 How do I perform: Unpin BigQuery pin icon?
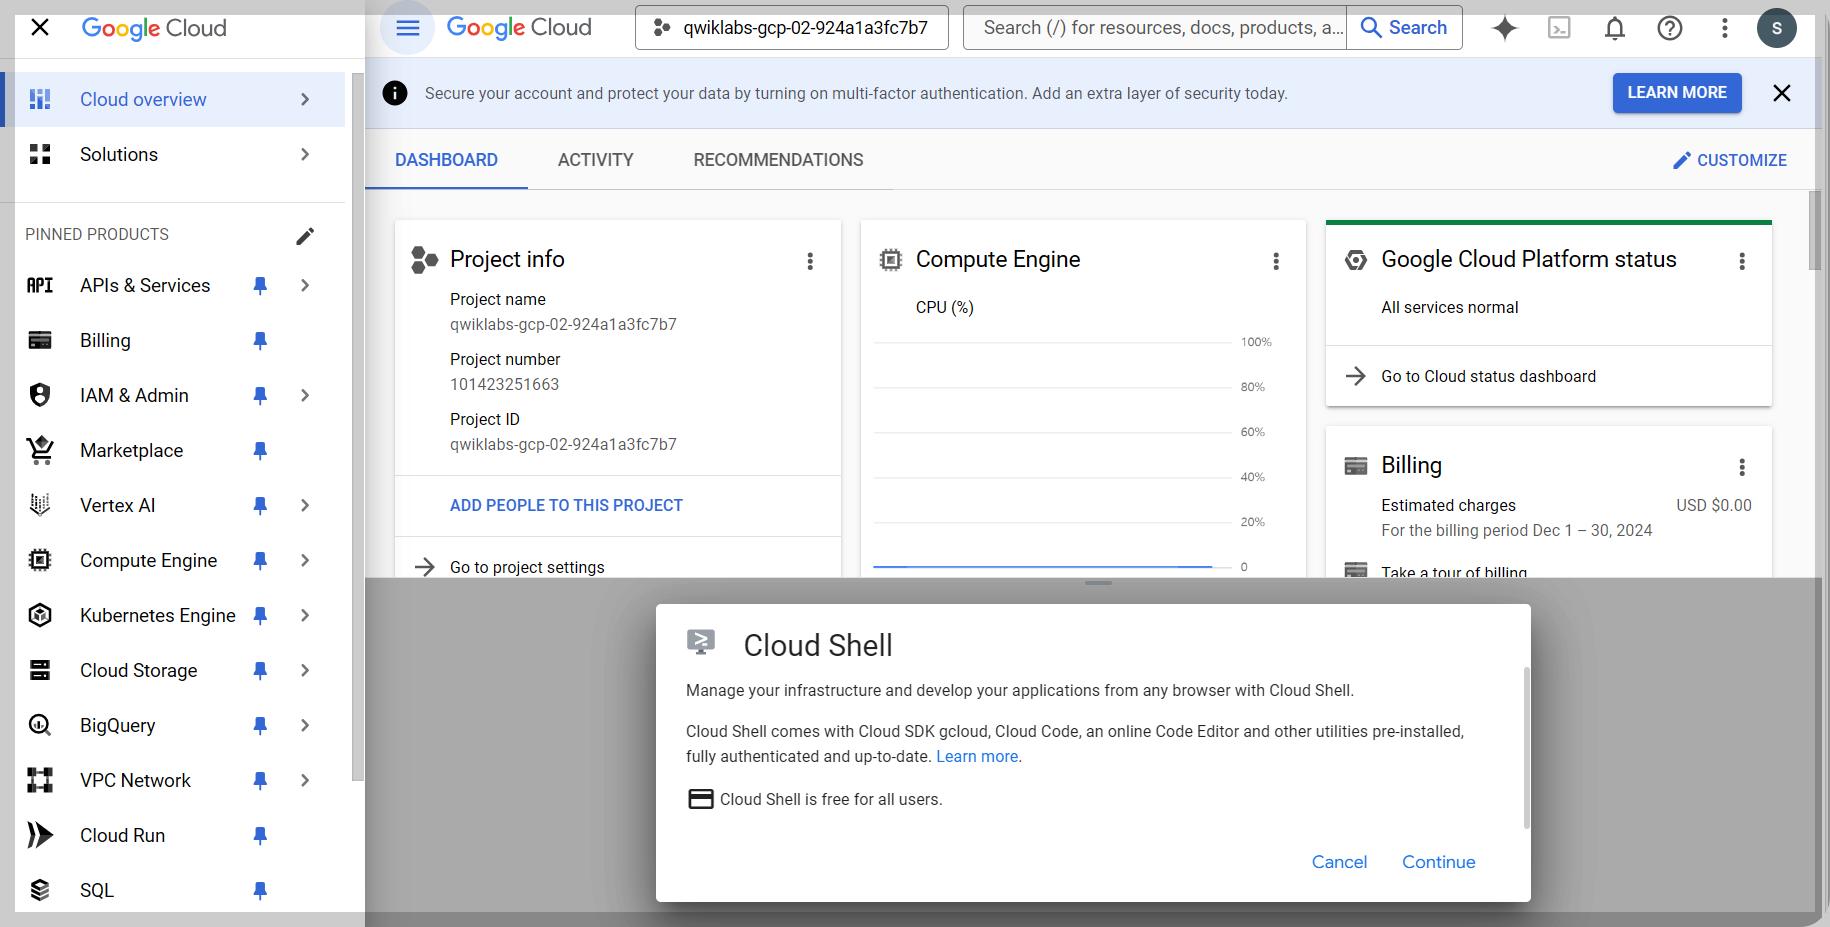coord(260,725)
